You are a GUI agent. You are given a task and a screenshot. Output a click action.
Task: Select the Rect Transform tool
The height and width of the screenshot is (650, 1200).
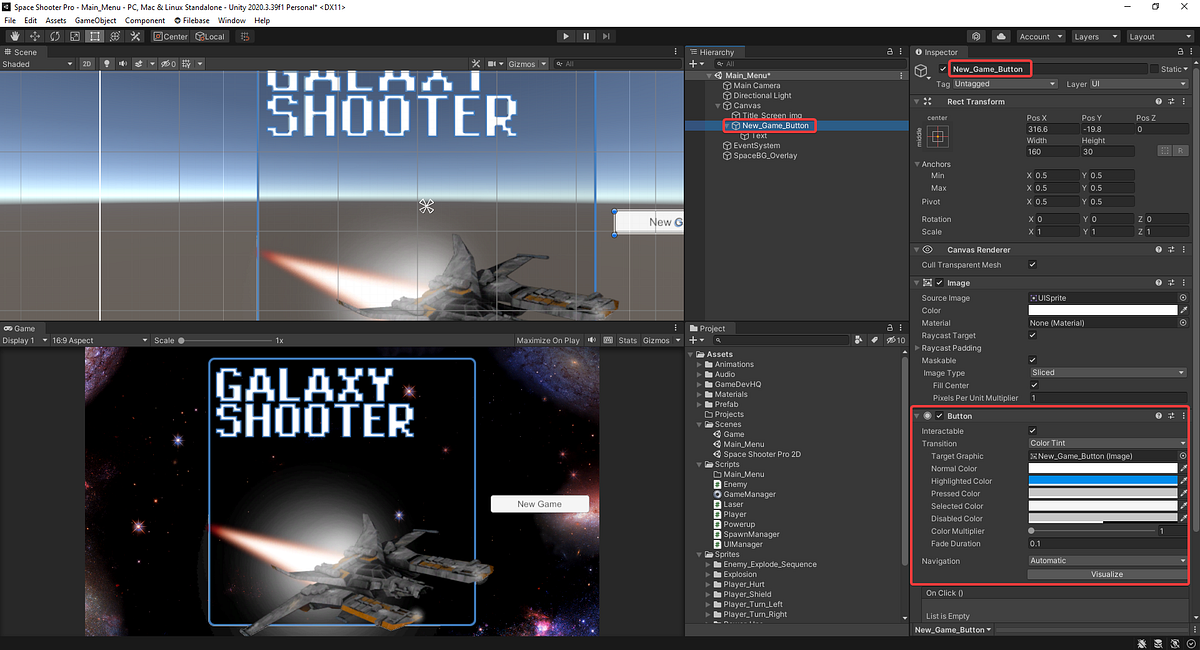point(95,36)
